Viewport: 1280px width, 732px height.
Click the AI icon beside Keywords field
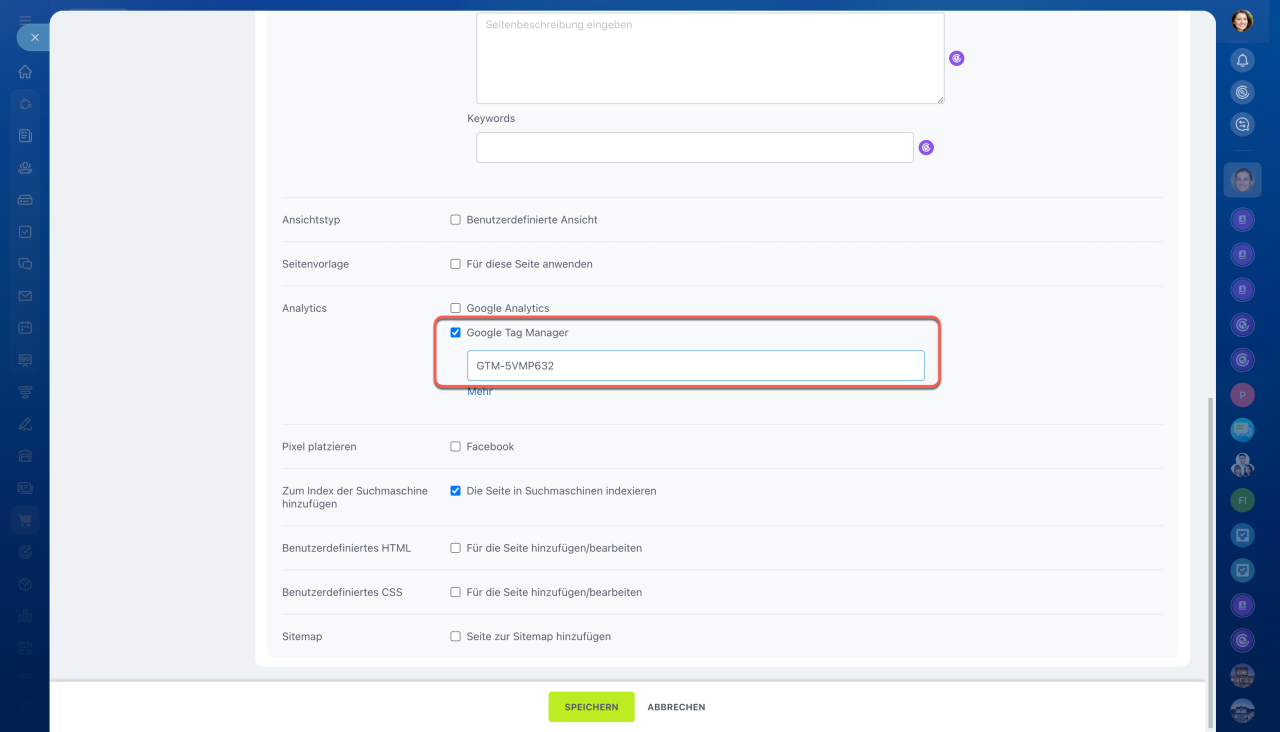(x=926, y=148)
